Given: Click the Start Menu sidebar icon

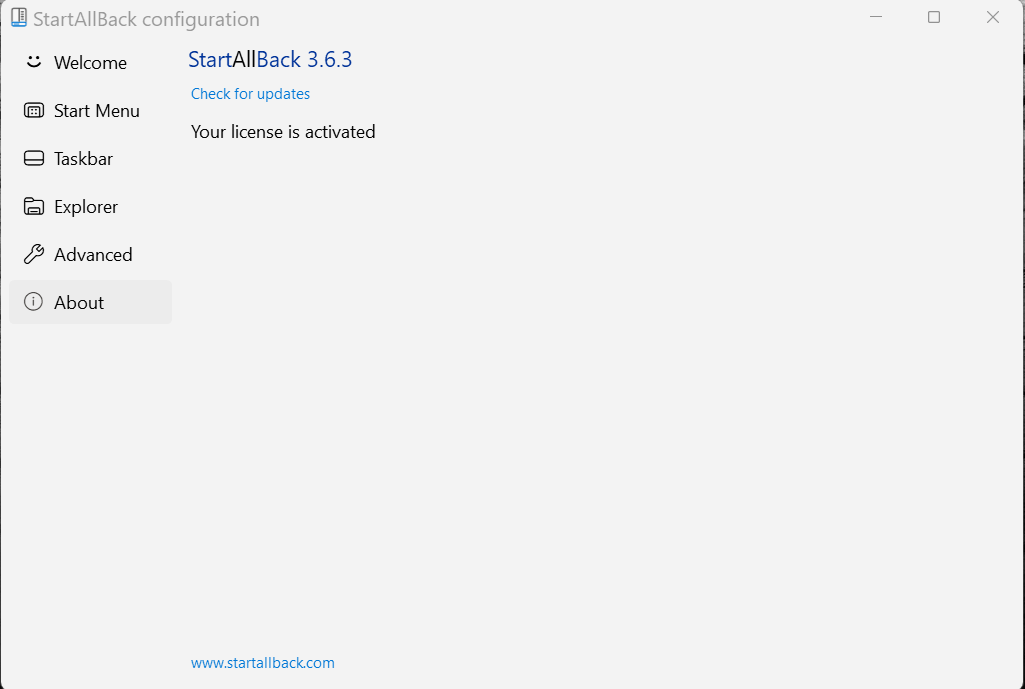Looking at the screenshot, I should [x=33, y=110].
